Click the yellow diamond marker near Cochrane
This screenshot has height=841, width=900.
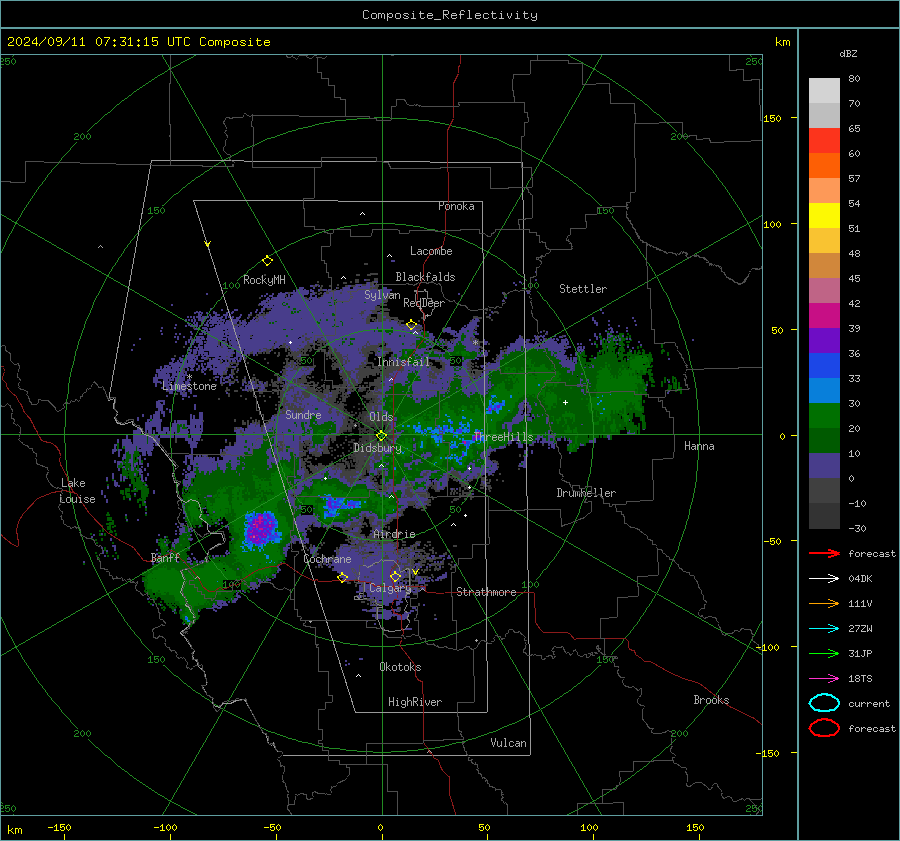click(x=342, y=578)
